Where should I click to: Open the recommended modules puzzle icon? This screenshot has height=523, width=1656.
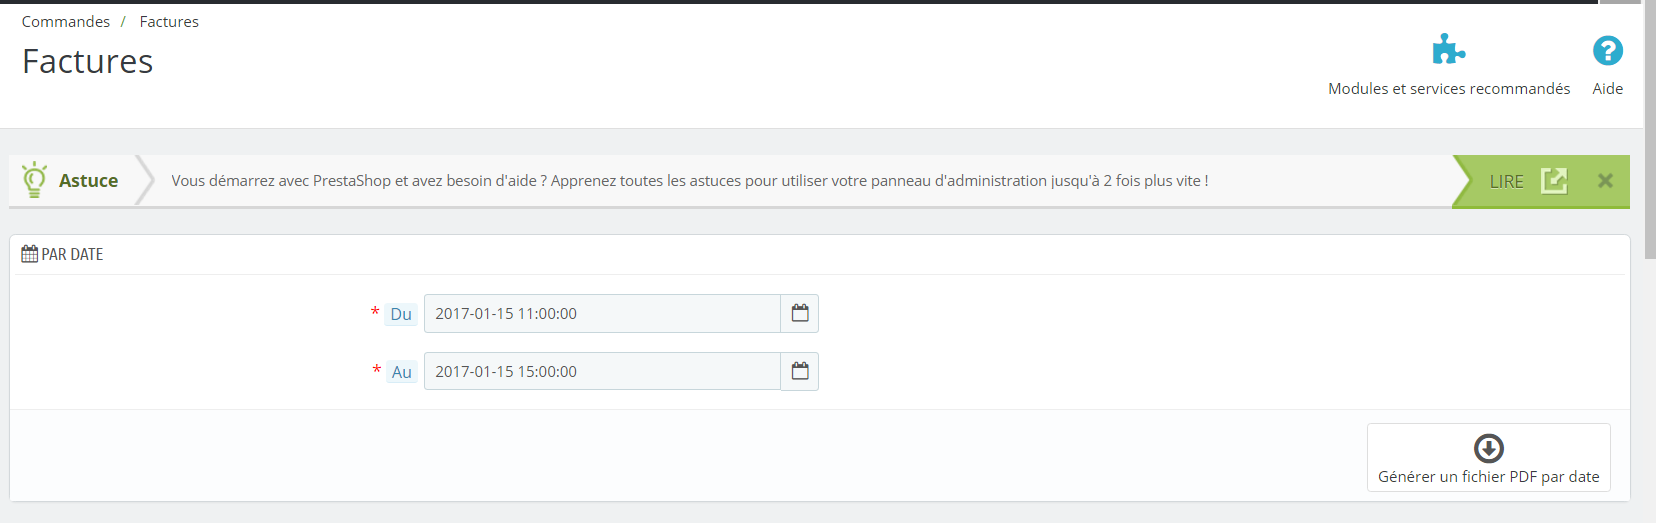pos(1448,50)
